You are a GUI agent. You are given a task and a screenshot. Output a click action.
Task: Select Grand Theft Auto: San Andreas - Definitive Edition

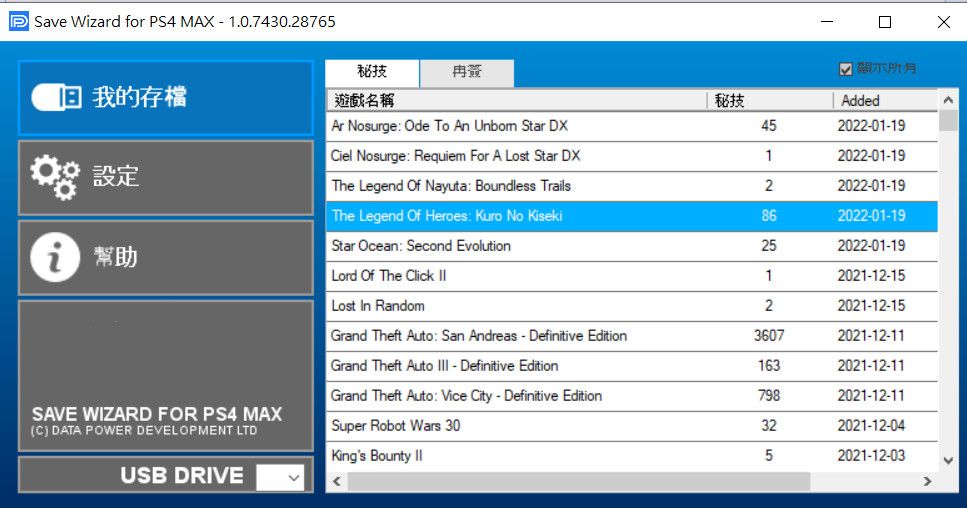pyautogui.click(x=632, y=337)
